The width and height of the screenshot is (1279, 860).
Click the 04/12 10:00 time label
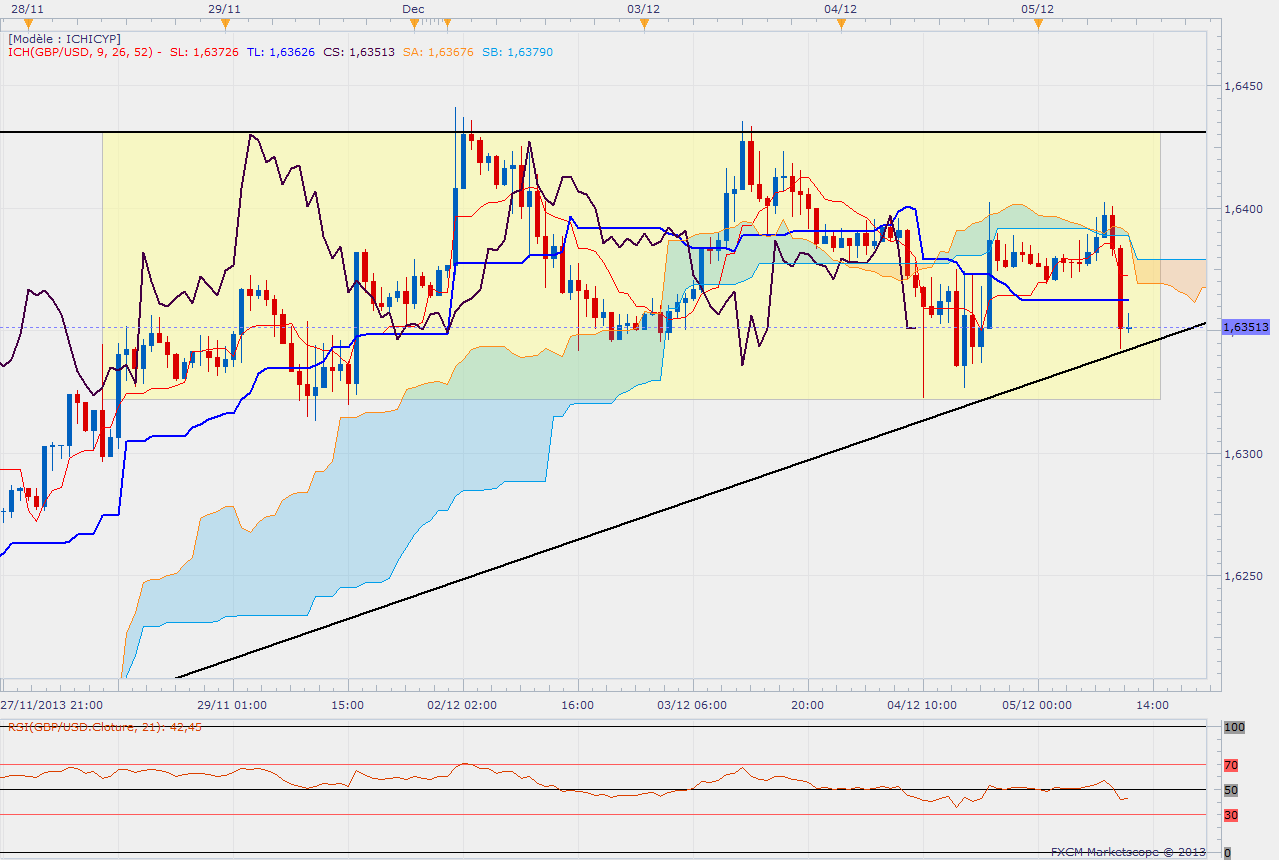(x=921, y=705)
